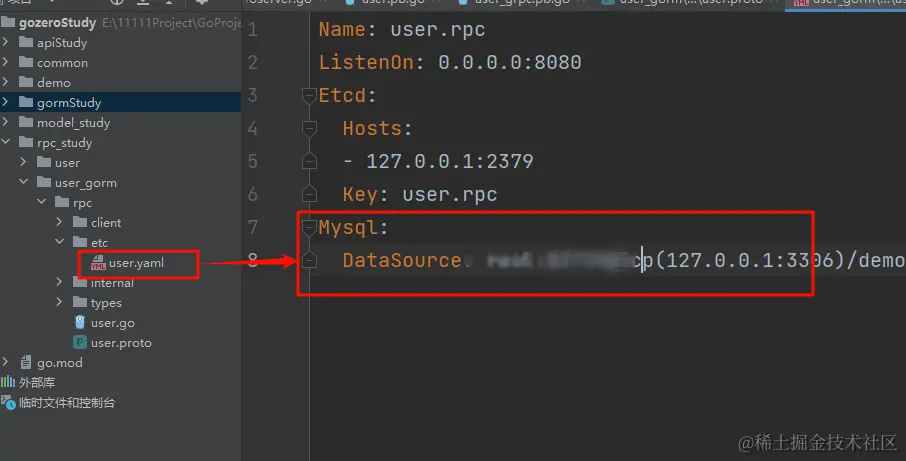Click the rpc folder icon under user_gorm
The image size is (906, 461).
[62, 202]
